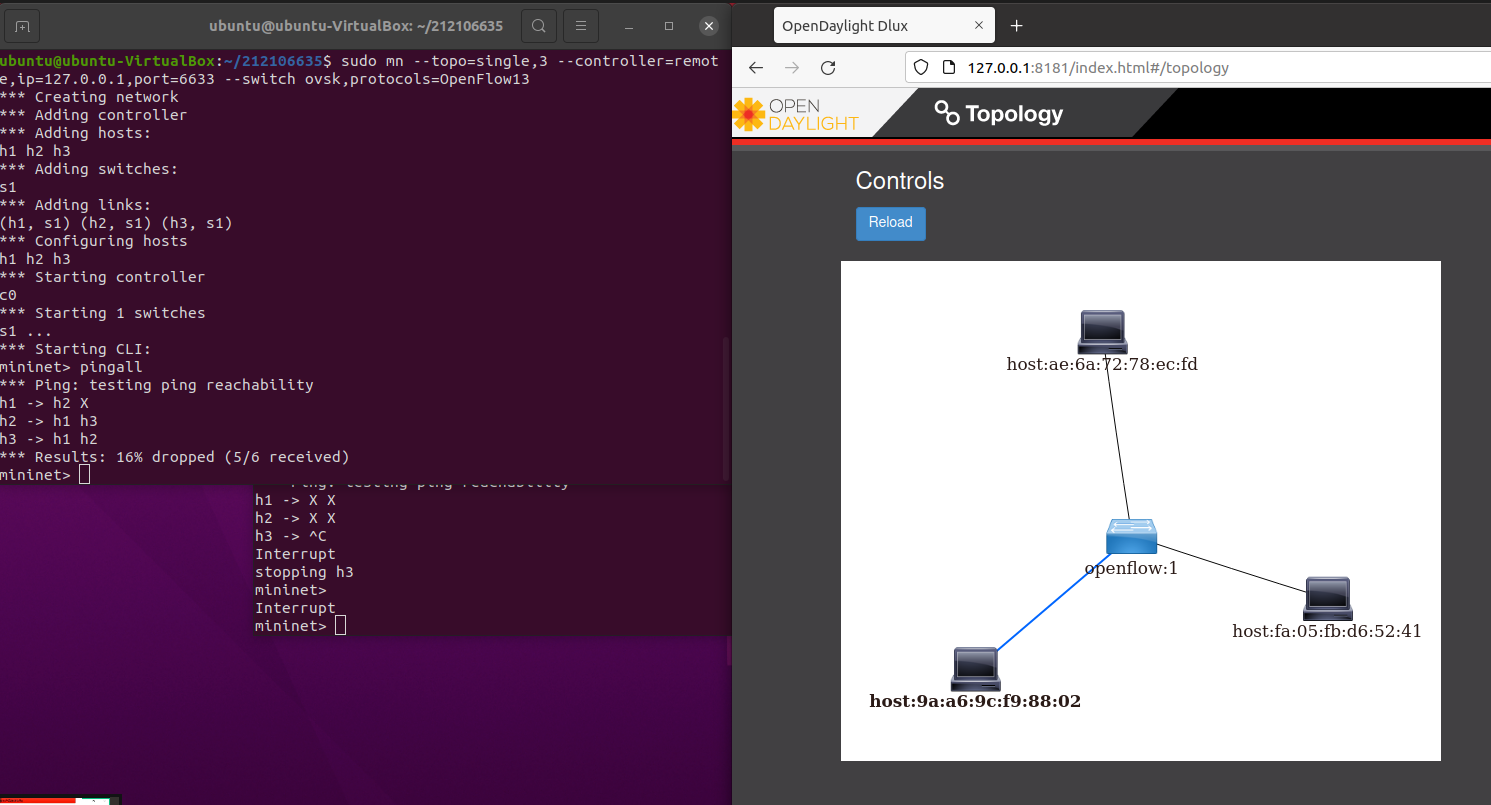The height and width of the screenshot is (805, 1491).
Task: Click the OpenDaylight logo
Action: pos(796,114)
